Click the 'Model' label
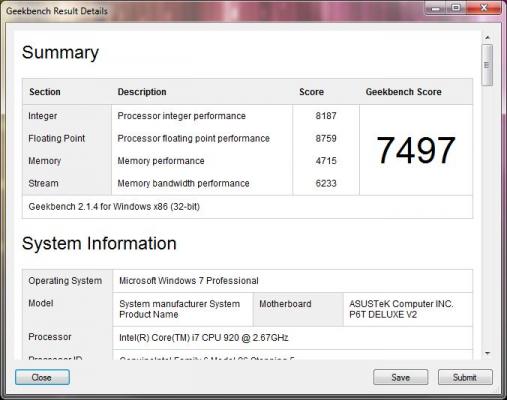 click(x=41, y=303)
